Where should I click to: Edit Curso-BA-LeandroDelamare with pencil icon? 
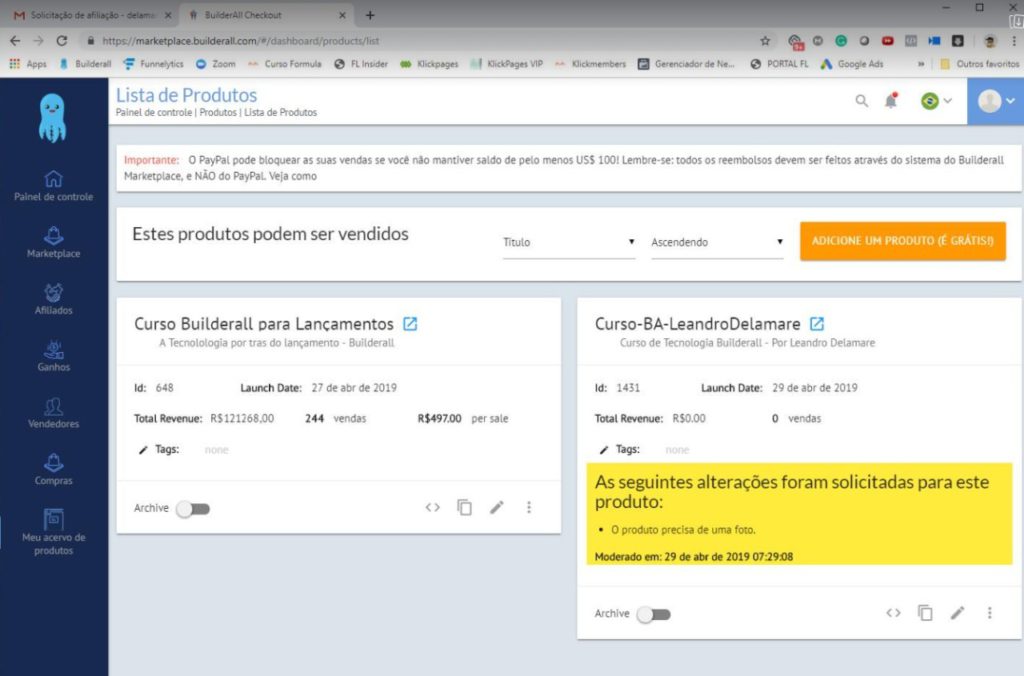pos(957,613)
